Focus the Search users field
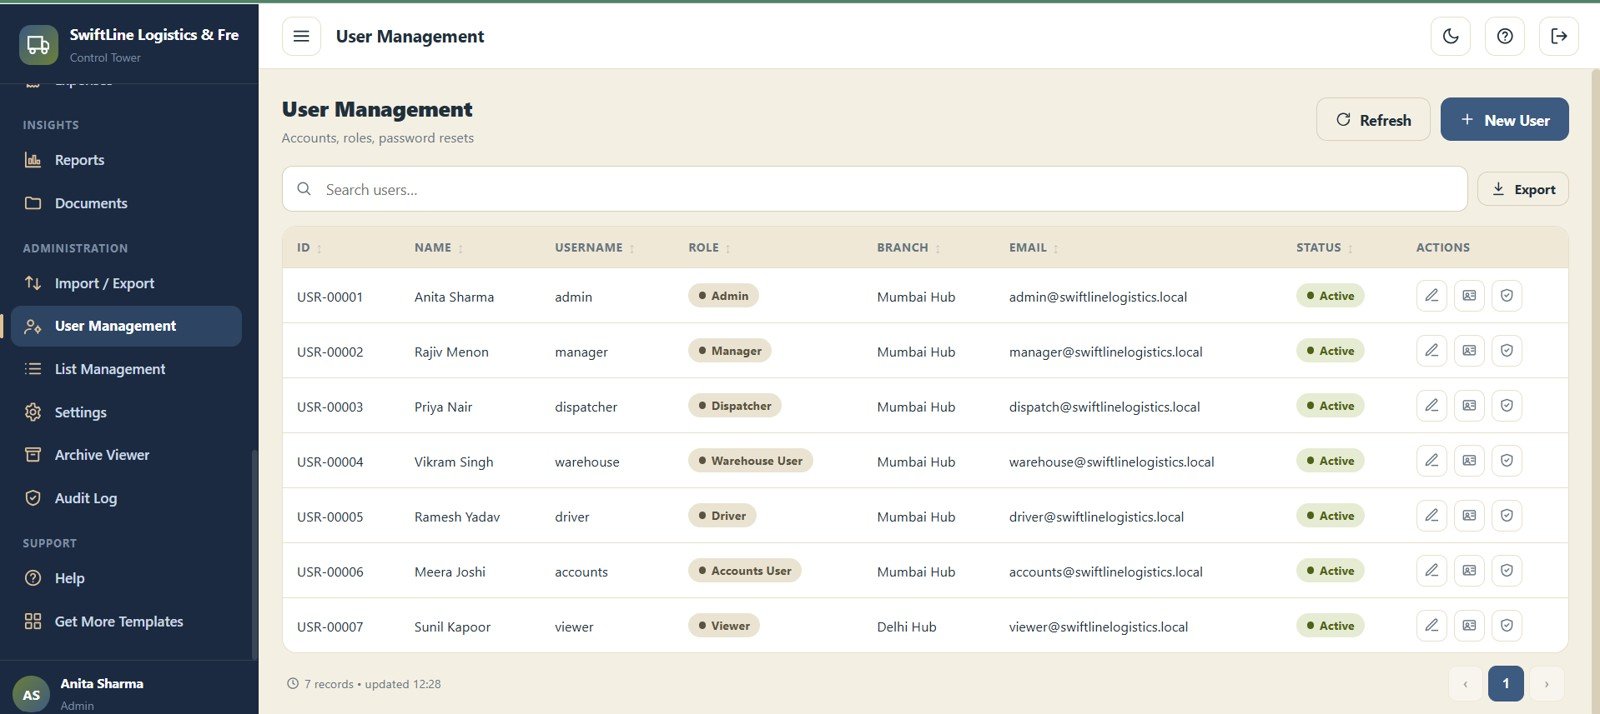 pyautogui.click(x=875, y=189)
